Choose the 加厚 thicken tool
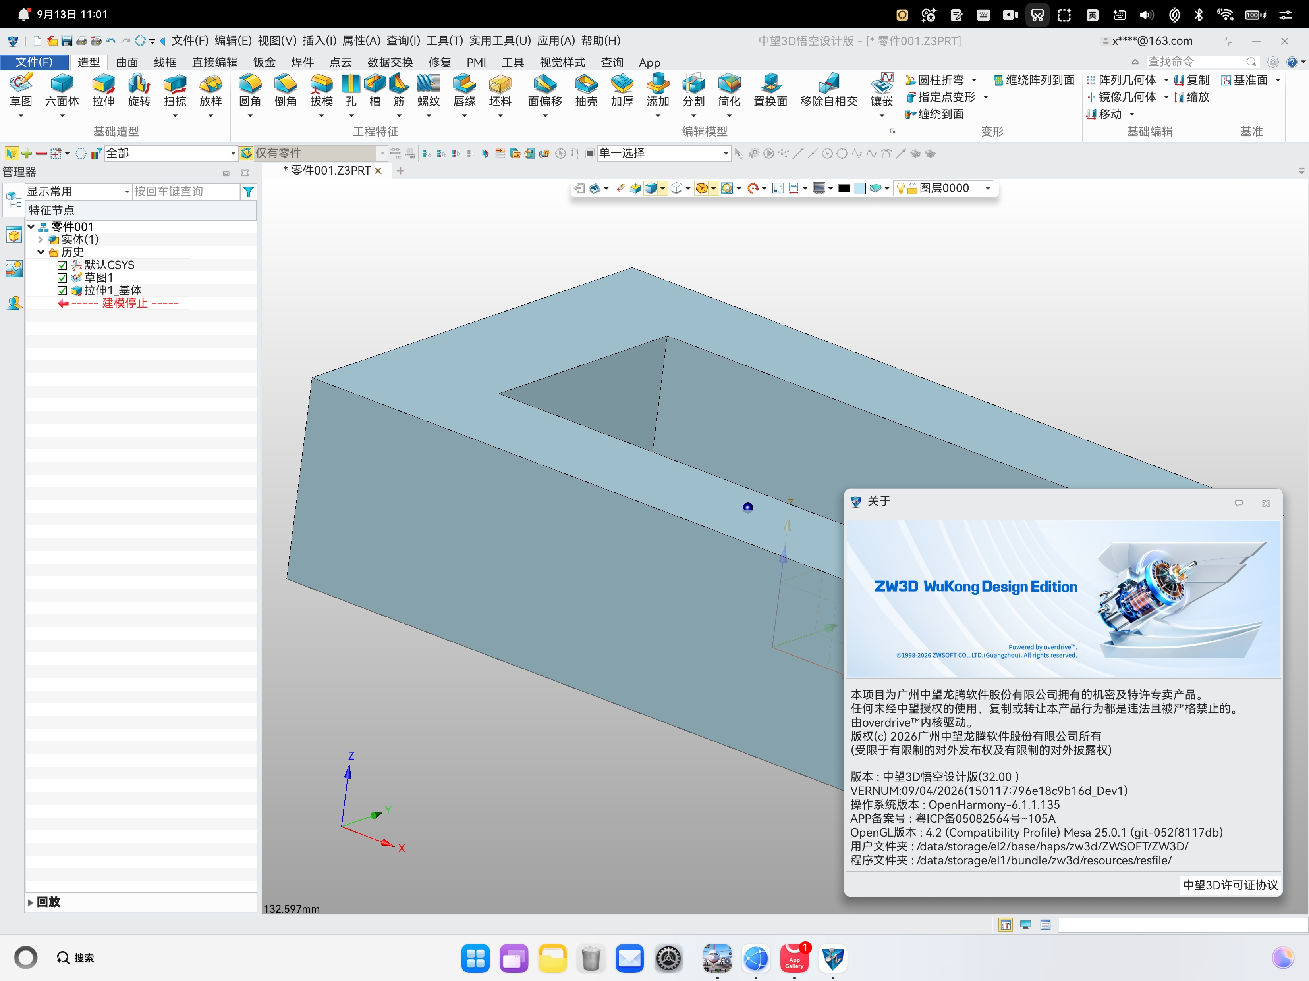 click(622, 90)
